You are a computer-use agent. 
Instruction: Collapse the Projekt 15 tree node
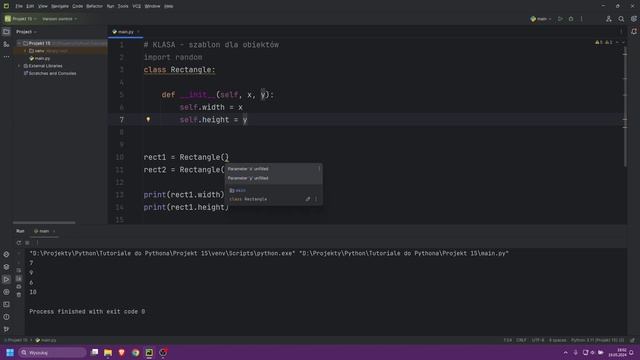19,43
